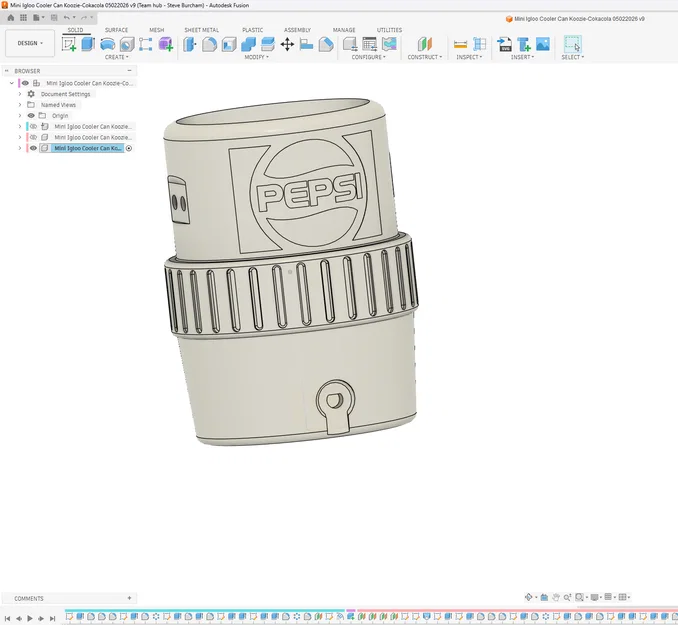Select the Revolve tool
Image resolution: width=678 pixels, height=625 pixels.
(x=107, y=44)
